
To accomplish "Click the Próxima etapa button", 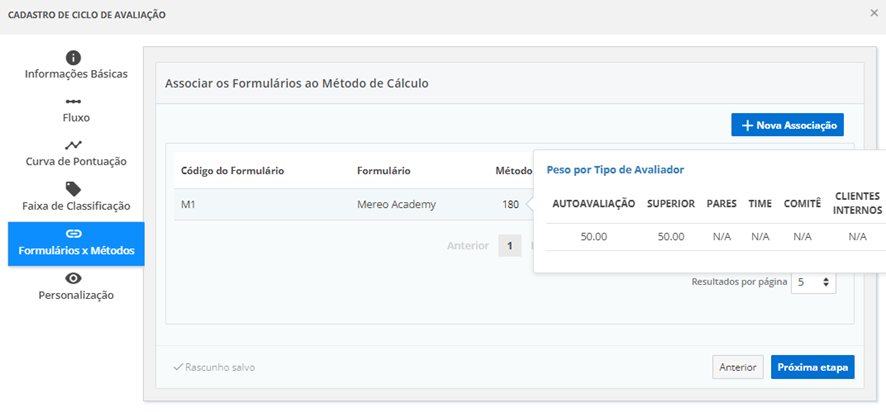I will 812,367.
